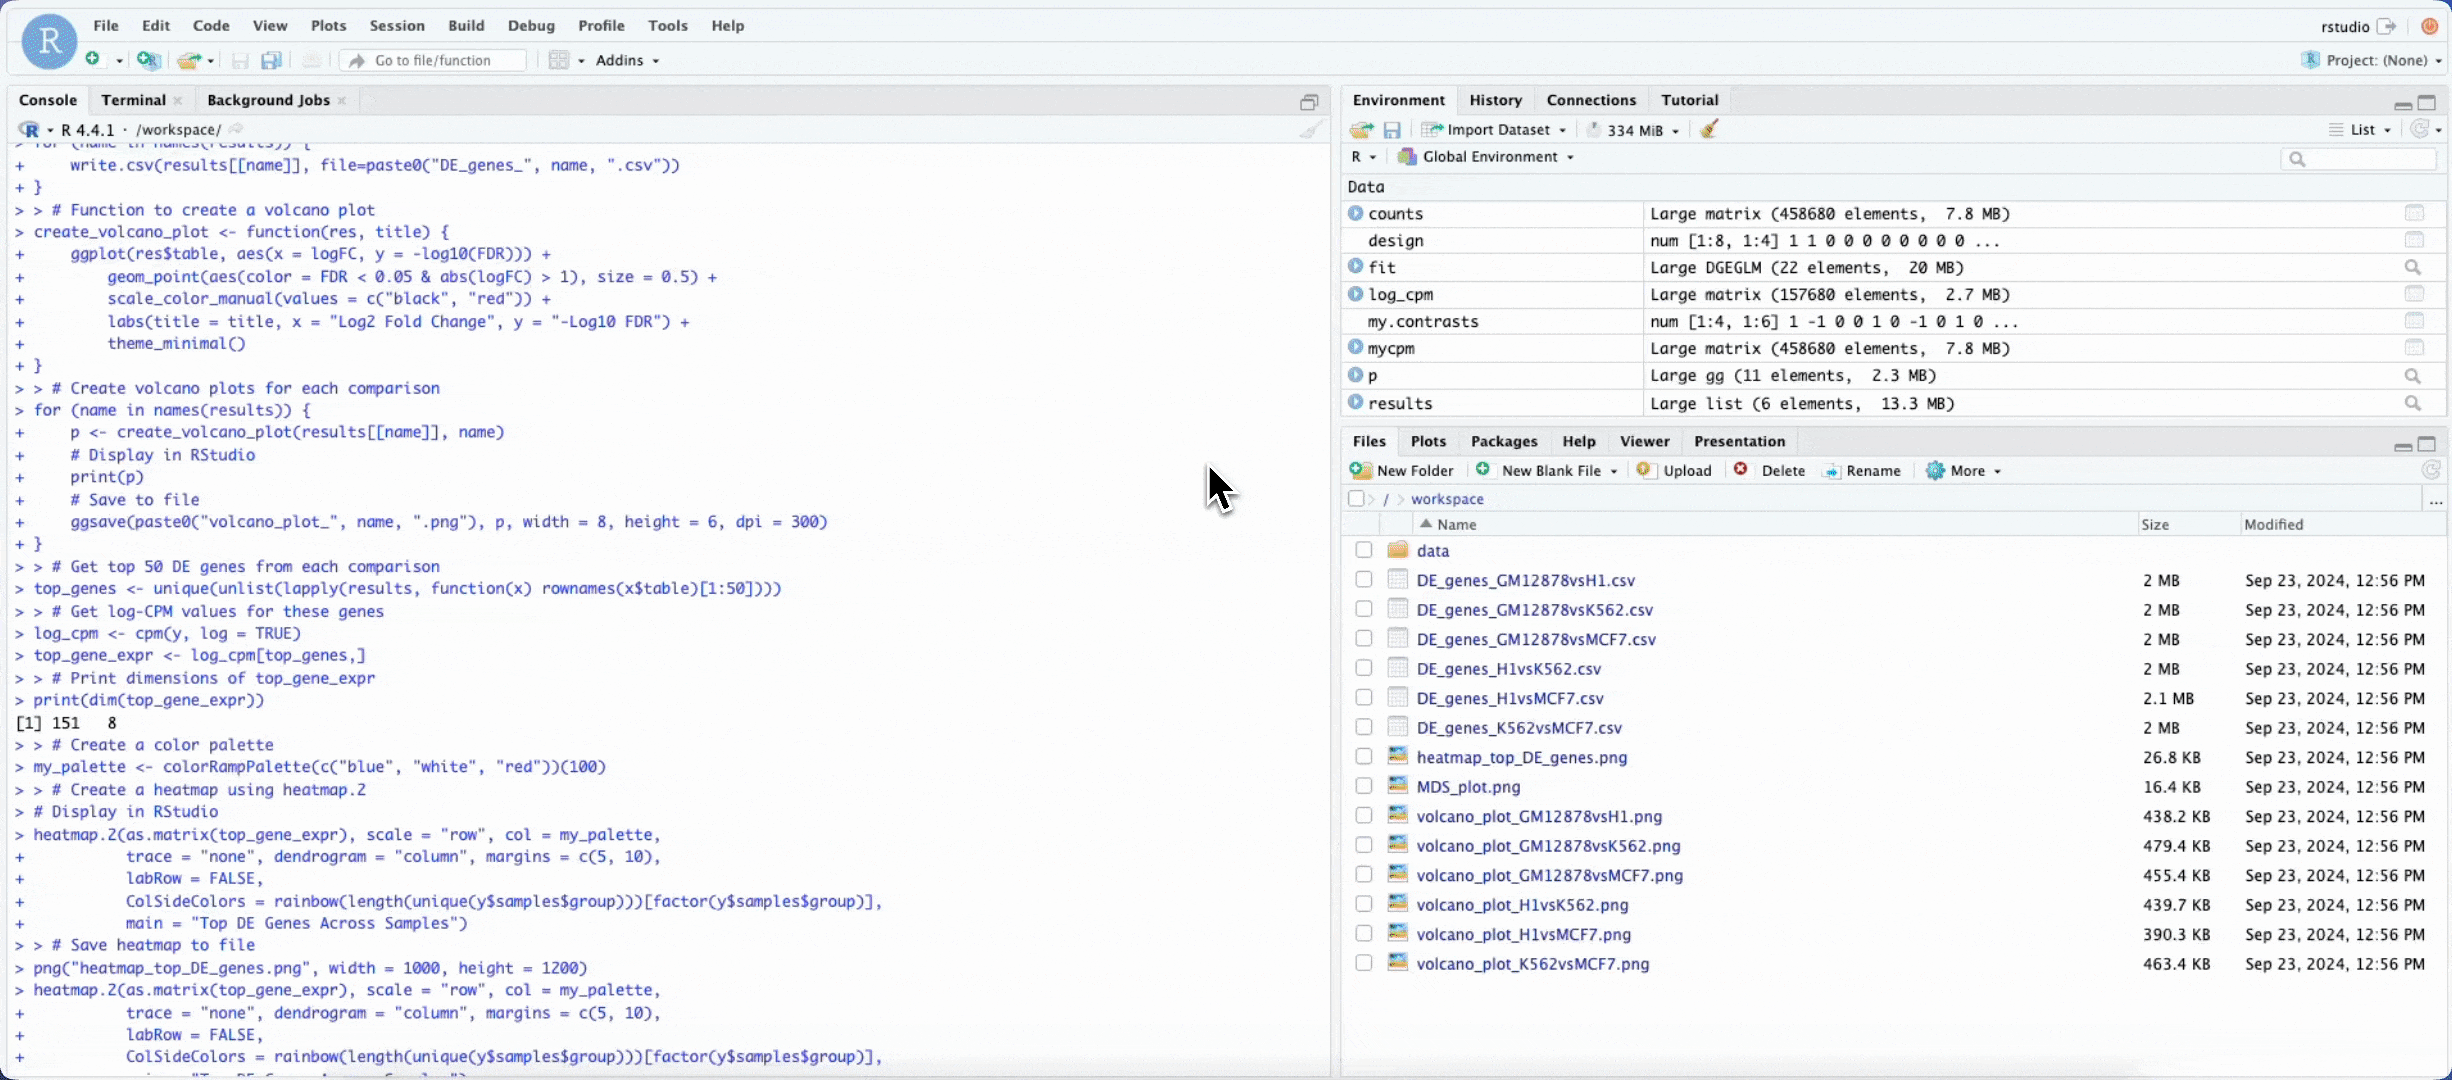Switch to the Tutorial tab

pyautogui.click(x=1689, y=98)
